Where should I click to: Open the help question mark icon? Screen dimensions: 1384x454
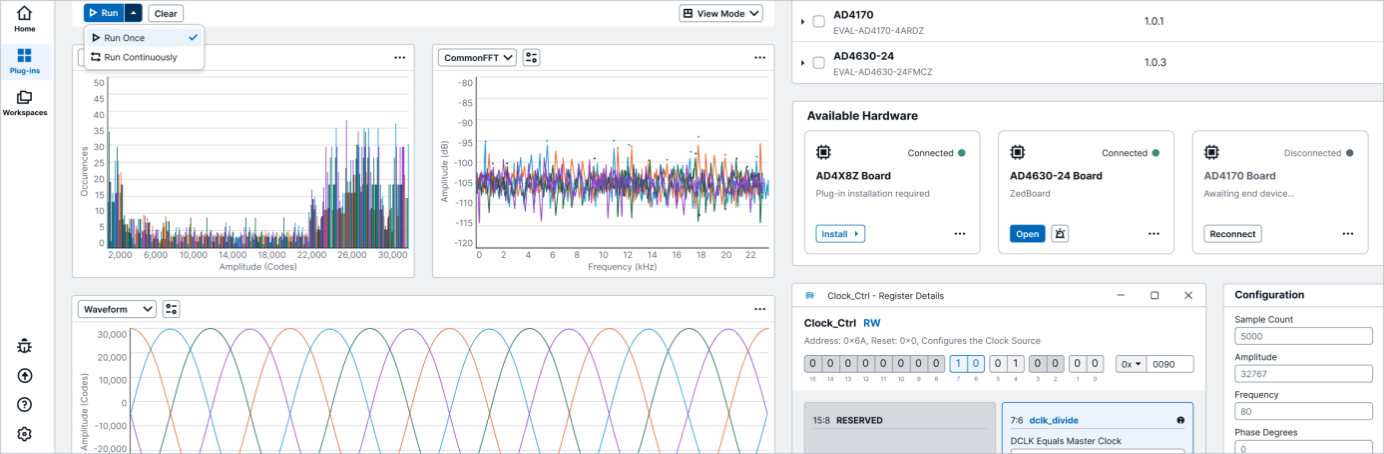[x=25, y=405]
